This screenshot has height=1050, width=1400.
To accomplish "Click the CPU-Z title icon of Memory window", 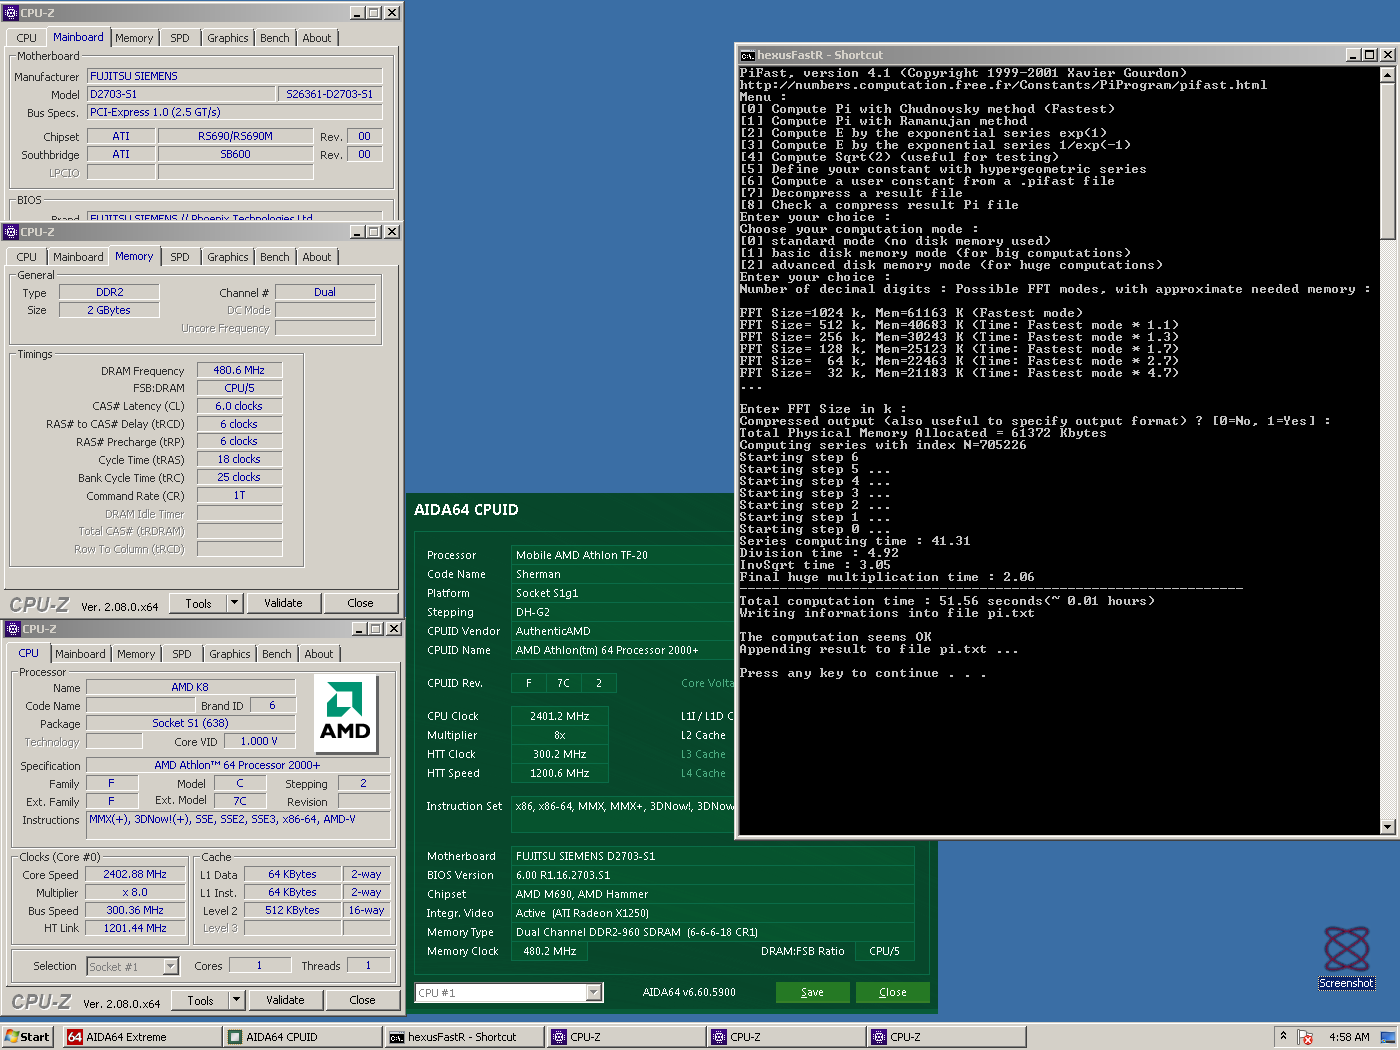I will 11,232.
